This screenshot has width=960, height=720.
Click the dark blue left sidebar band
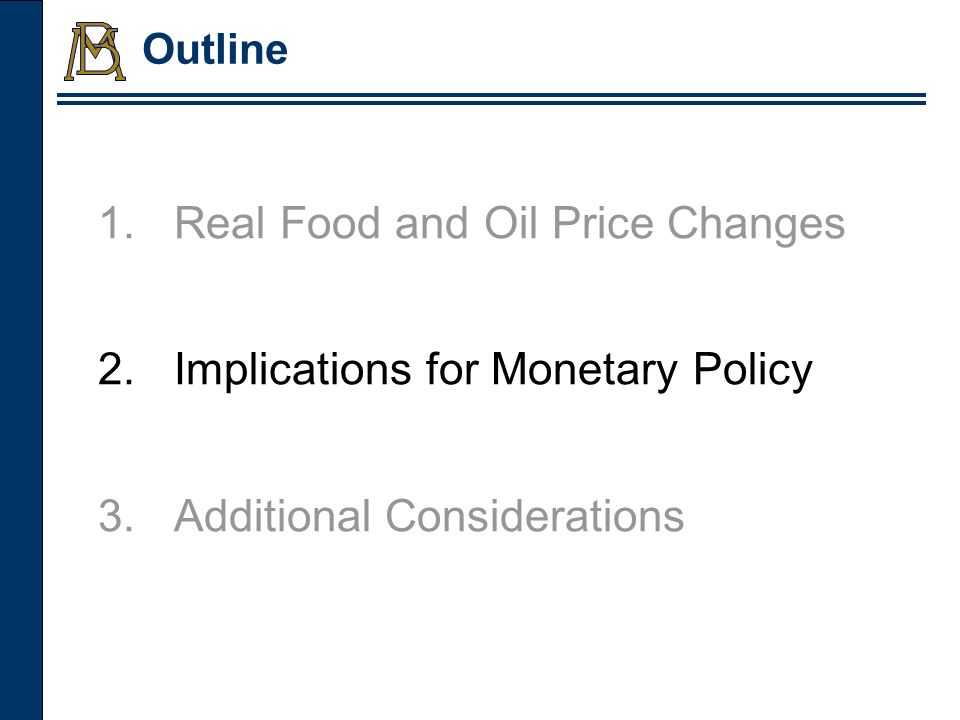[21, 360]
